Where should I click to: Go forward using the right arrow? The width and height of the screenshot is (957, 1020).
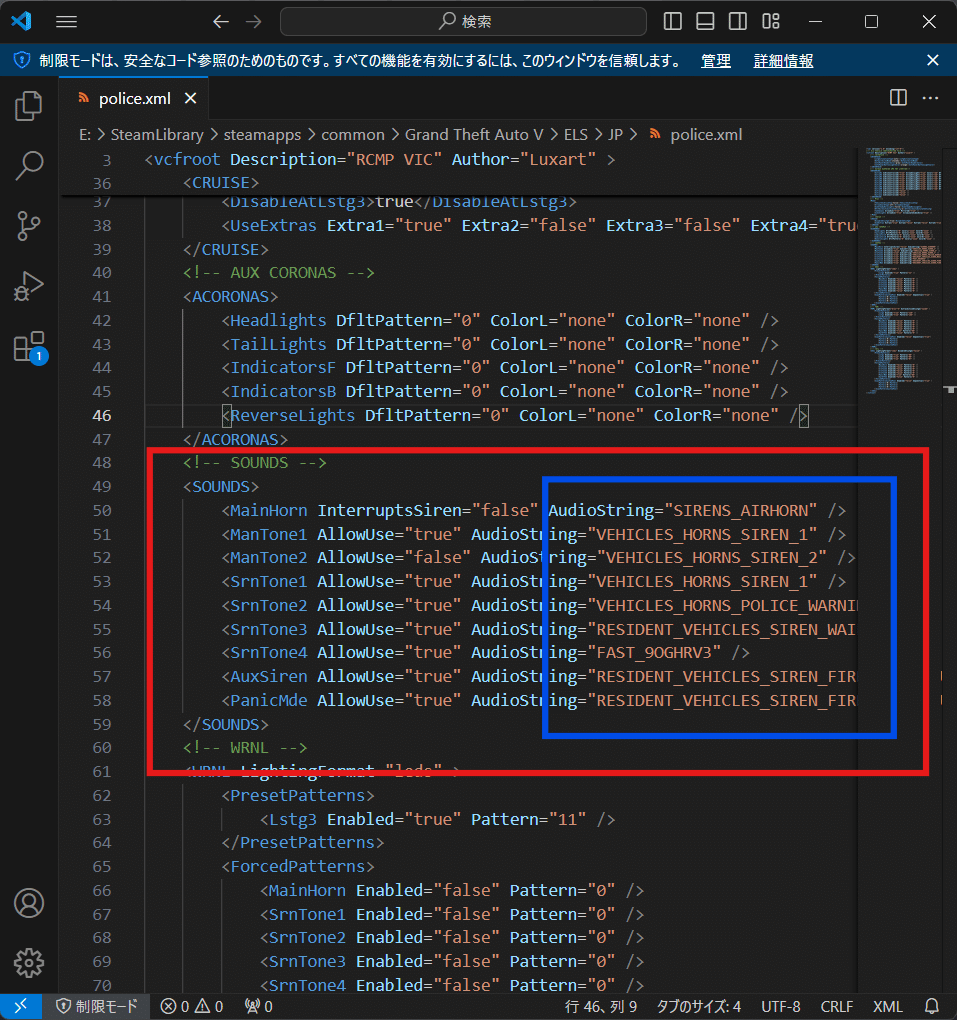tap(254, 21)
